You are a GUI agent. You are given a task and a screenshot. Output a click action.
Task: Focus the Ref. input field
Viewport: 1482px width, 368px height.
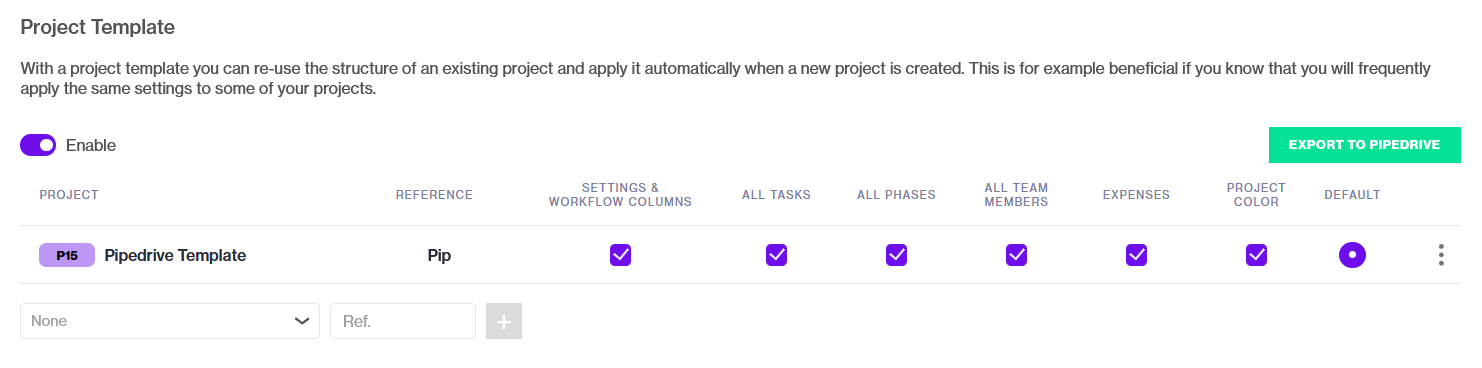[403, 321]
